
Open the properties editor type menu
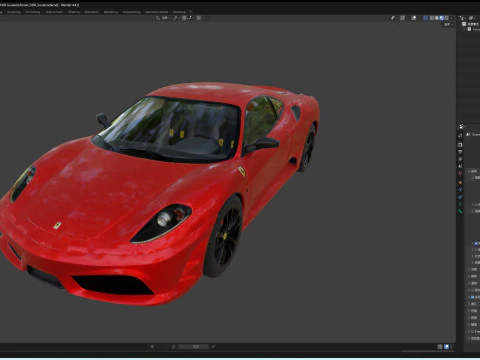pyautogui.click(x=462, y=127)
